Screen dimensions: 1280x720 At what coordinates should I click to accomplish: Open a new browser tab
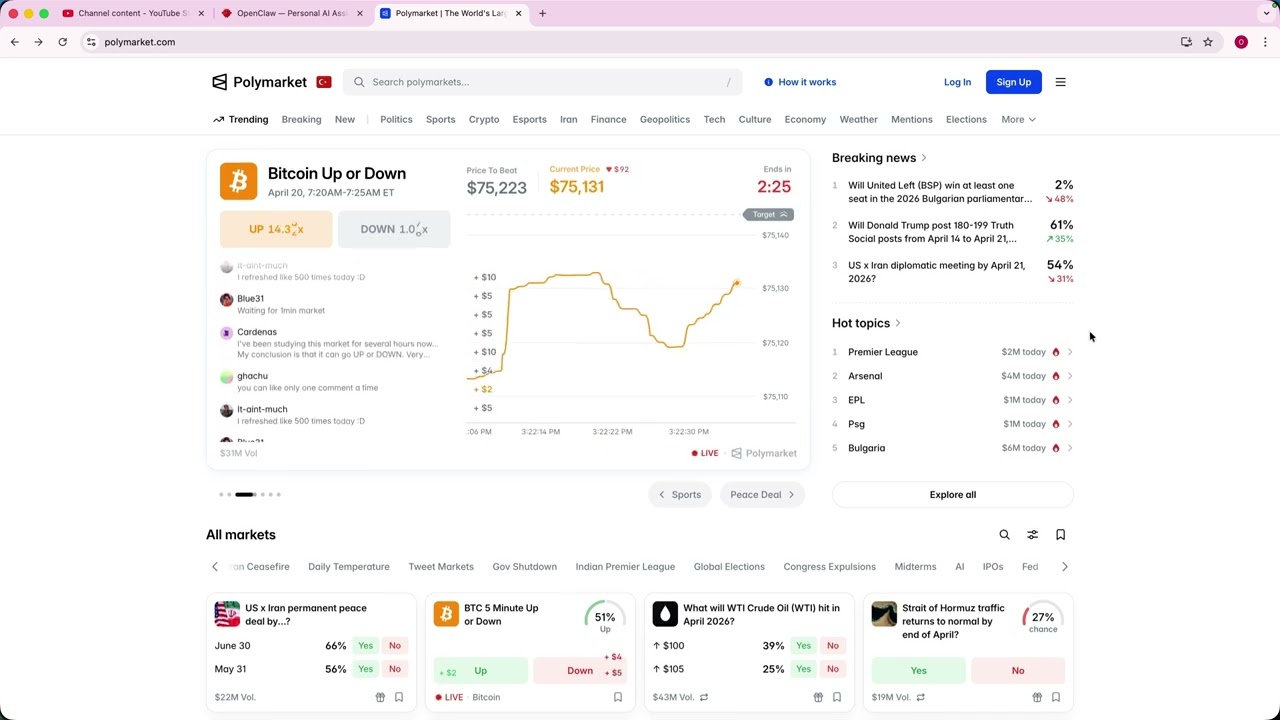(542, 13)
